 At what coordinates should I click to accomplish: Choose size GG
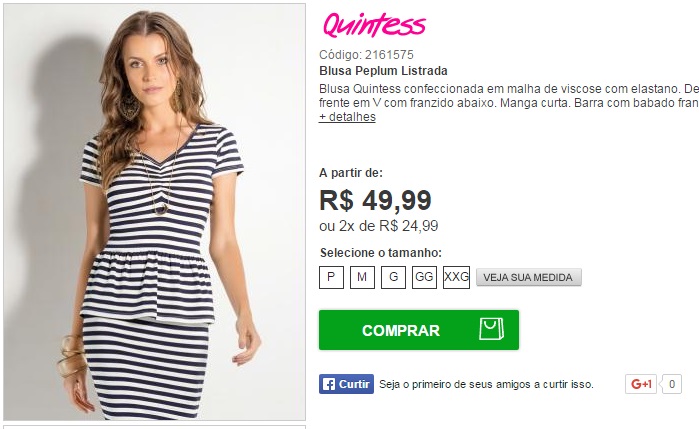click(424, 277)
